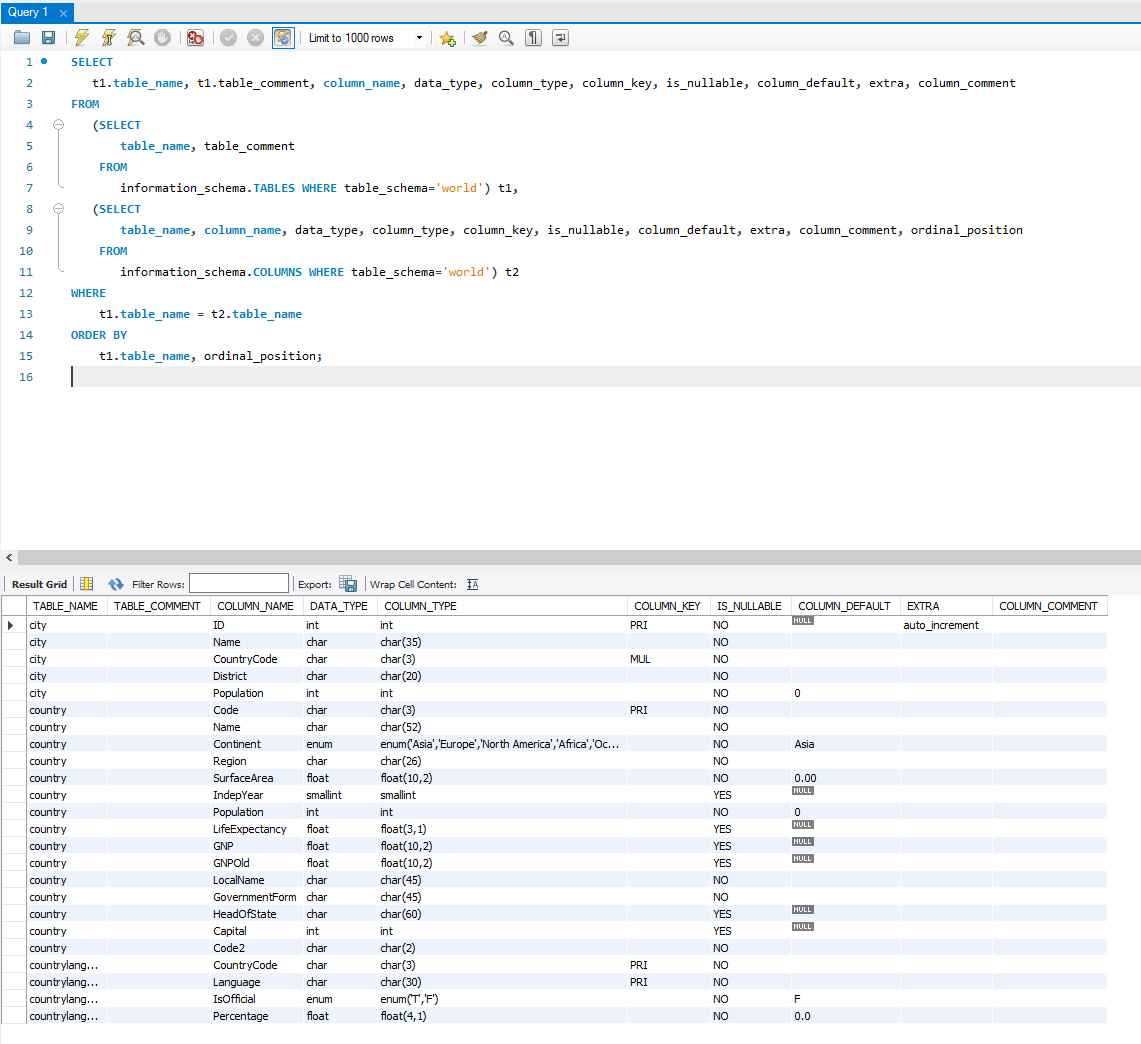Select the char(60) cell
The height and width of the screenshot is (1044, 1141).
501,914
